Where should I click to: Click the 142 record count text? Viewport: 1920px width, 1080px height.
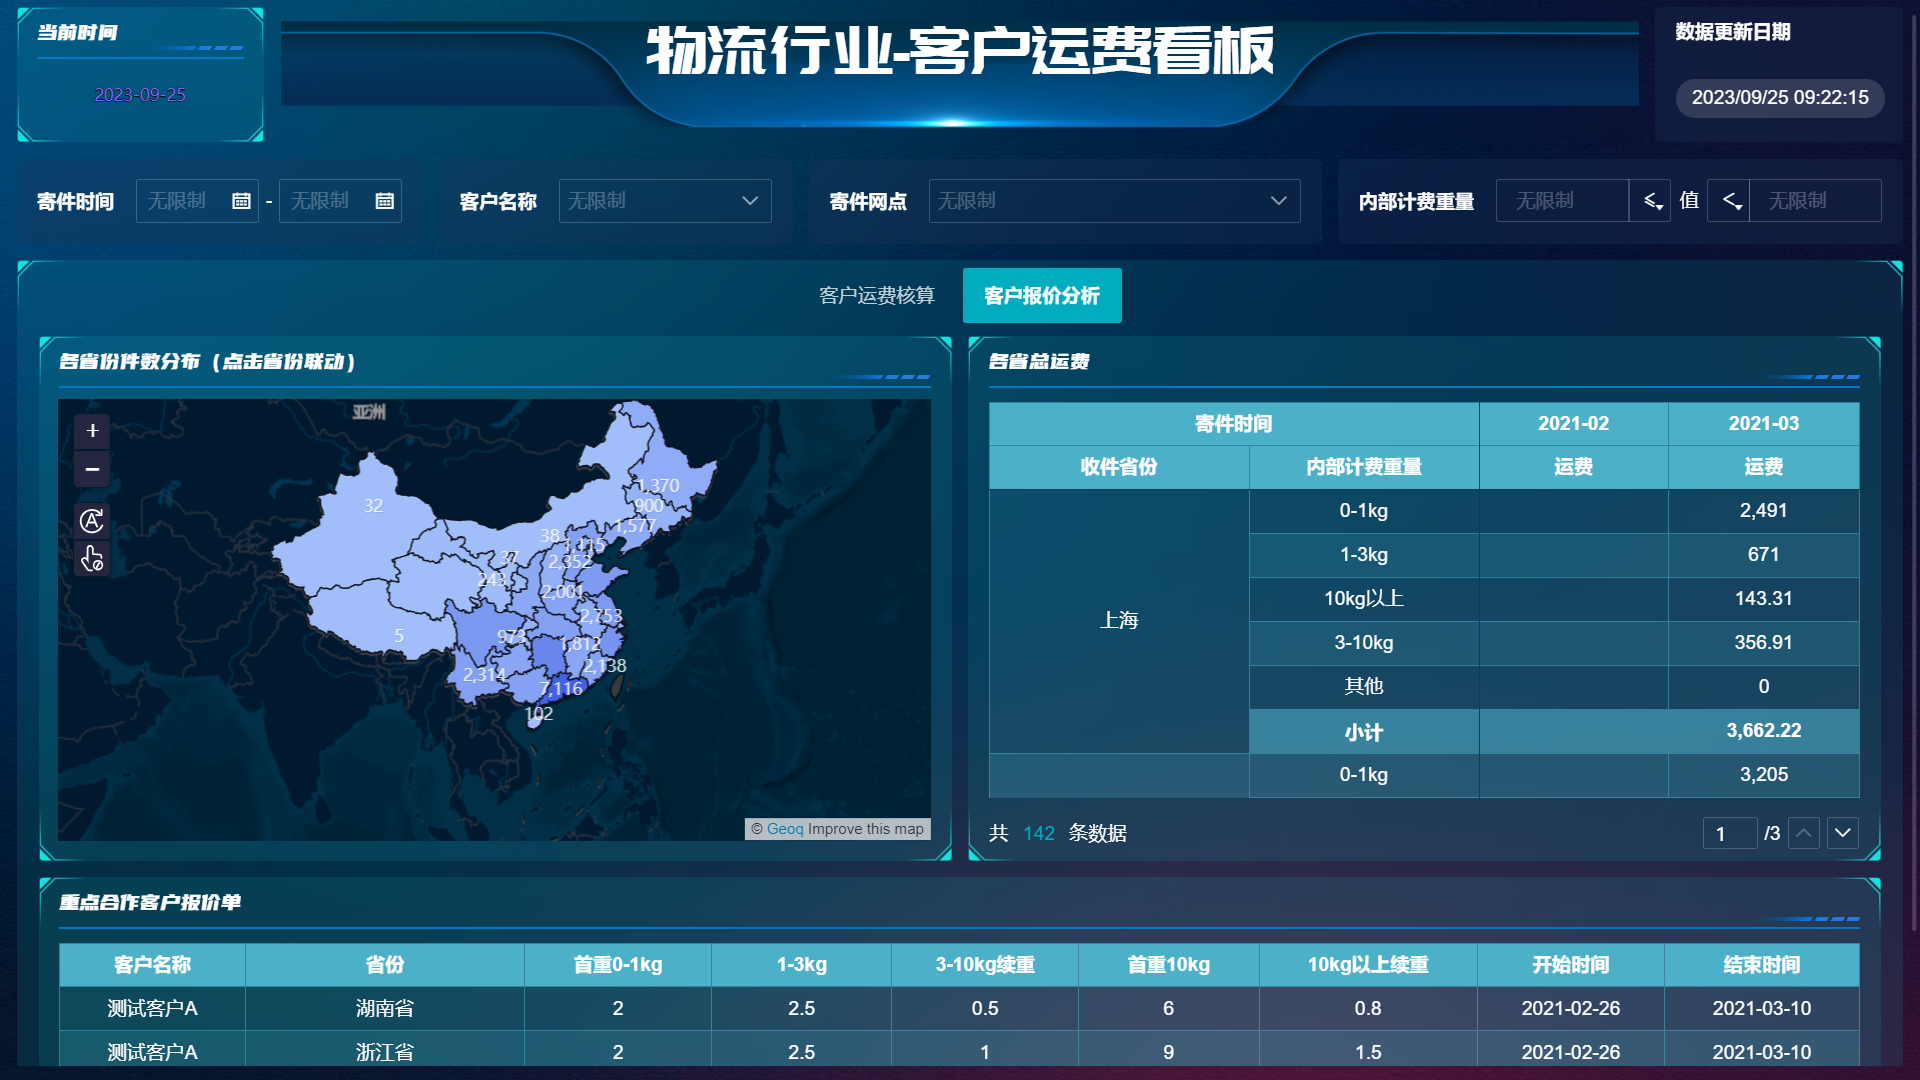tap(1039, 833)
